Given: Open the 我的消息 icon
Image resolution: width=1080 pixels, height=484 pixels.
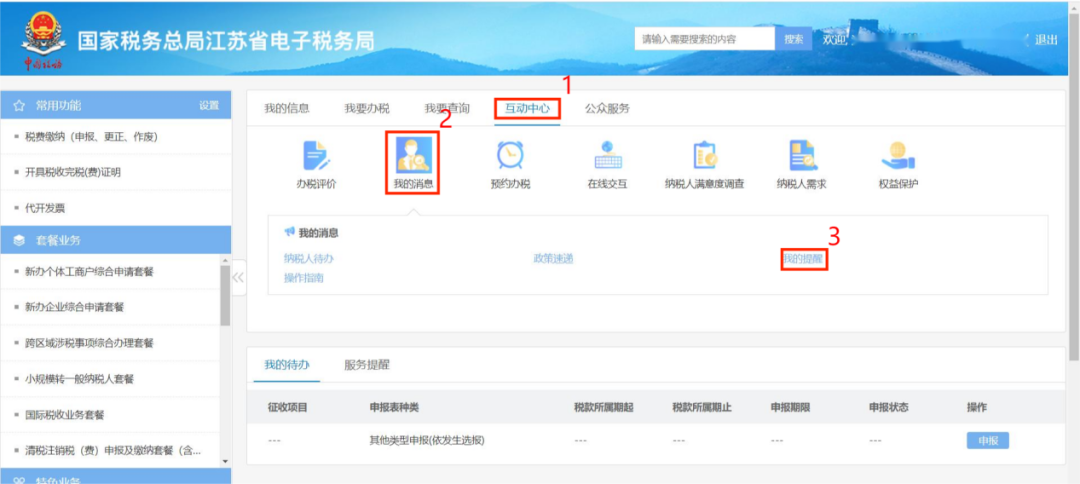Looking at the screenshot, I should [x=413, y=154].
